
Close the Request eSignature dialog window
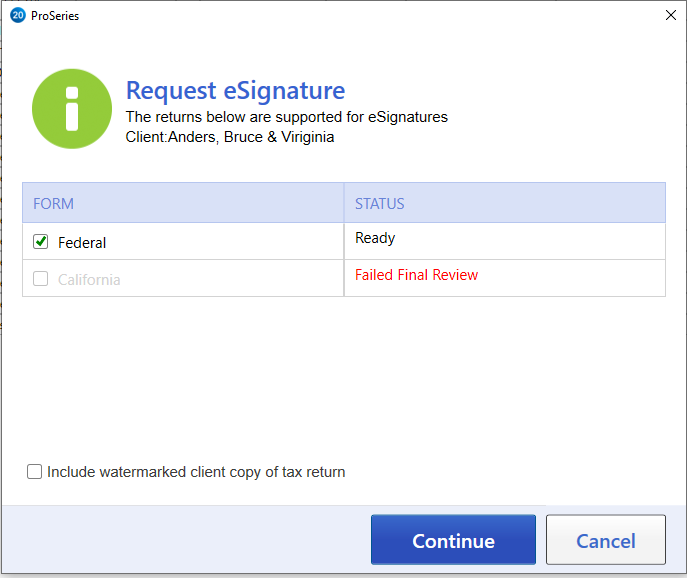tap(669, 15)
